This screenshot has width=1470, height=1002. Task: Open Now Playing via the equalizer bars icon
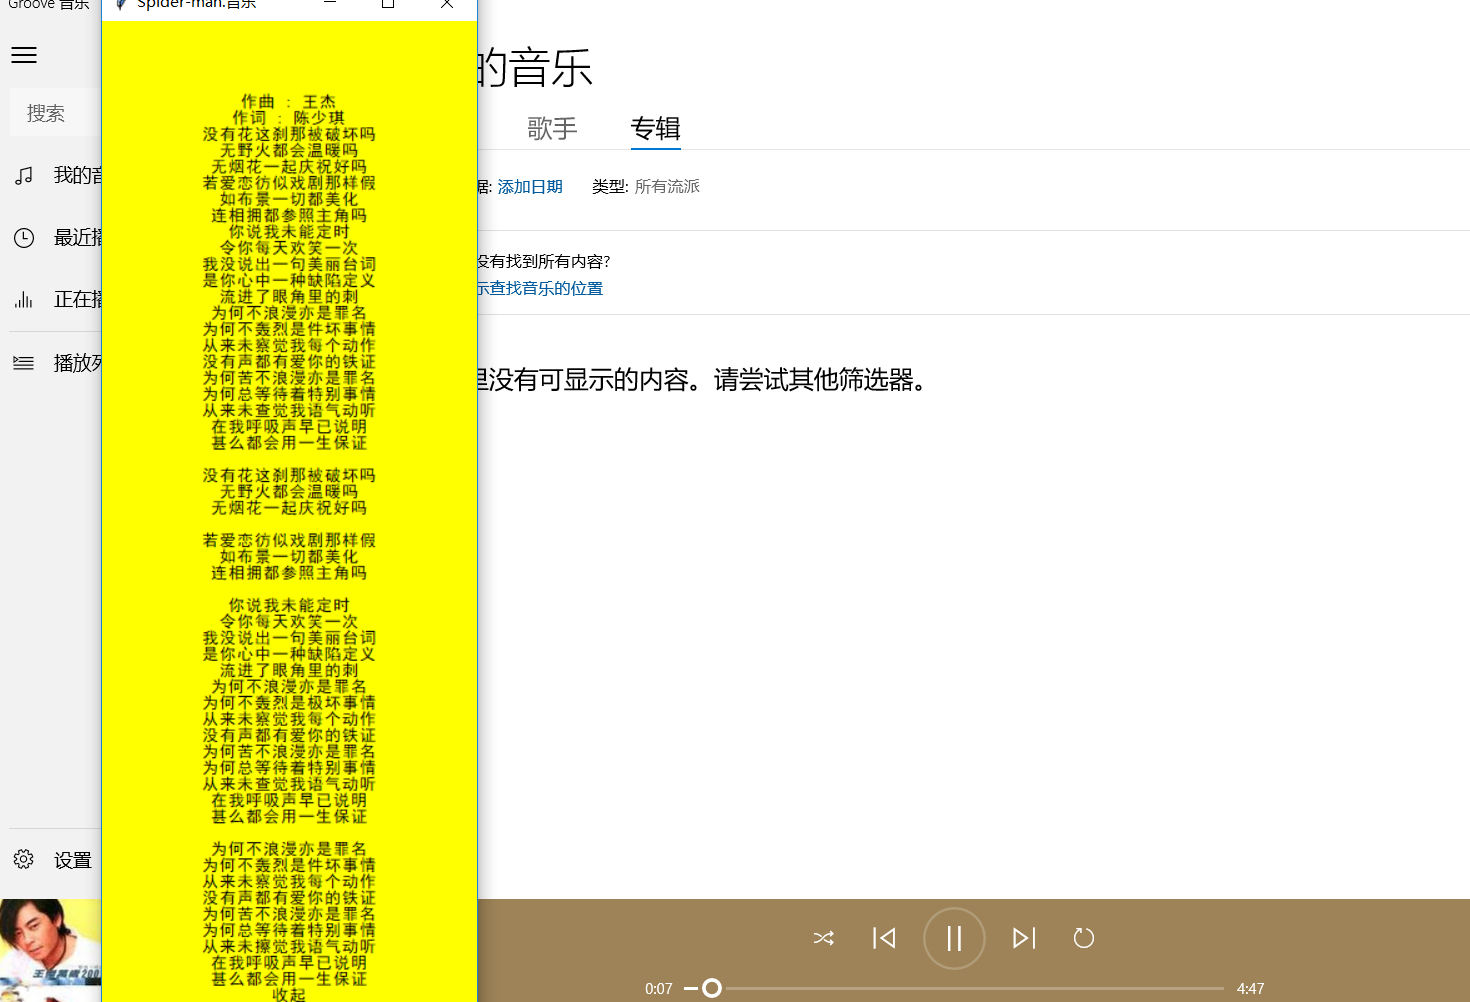[x=24, y=300]
